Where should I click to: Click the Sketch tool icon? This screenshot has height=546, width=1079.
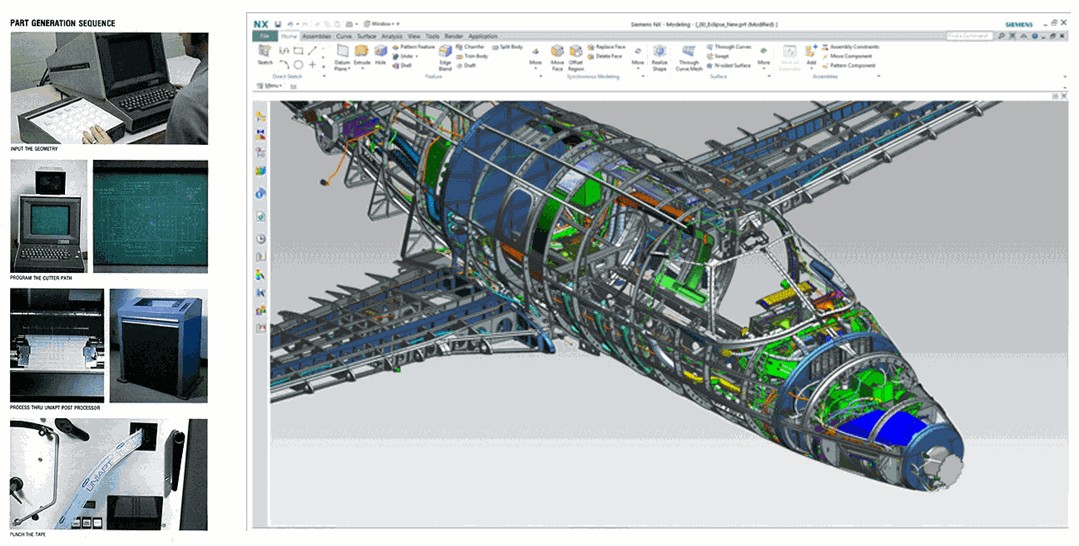265,50
